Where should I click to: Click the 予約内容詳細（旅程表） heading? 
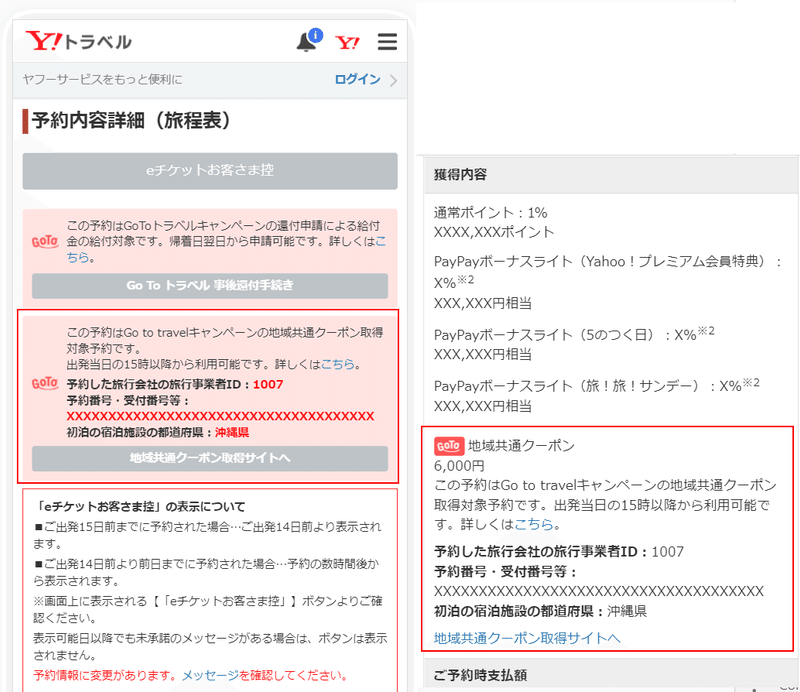point(131,121)
